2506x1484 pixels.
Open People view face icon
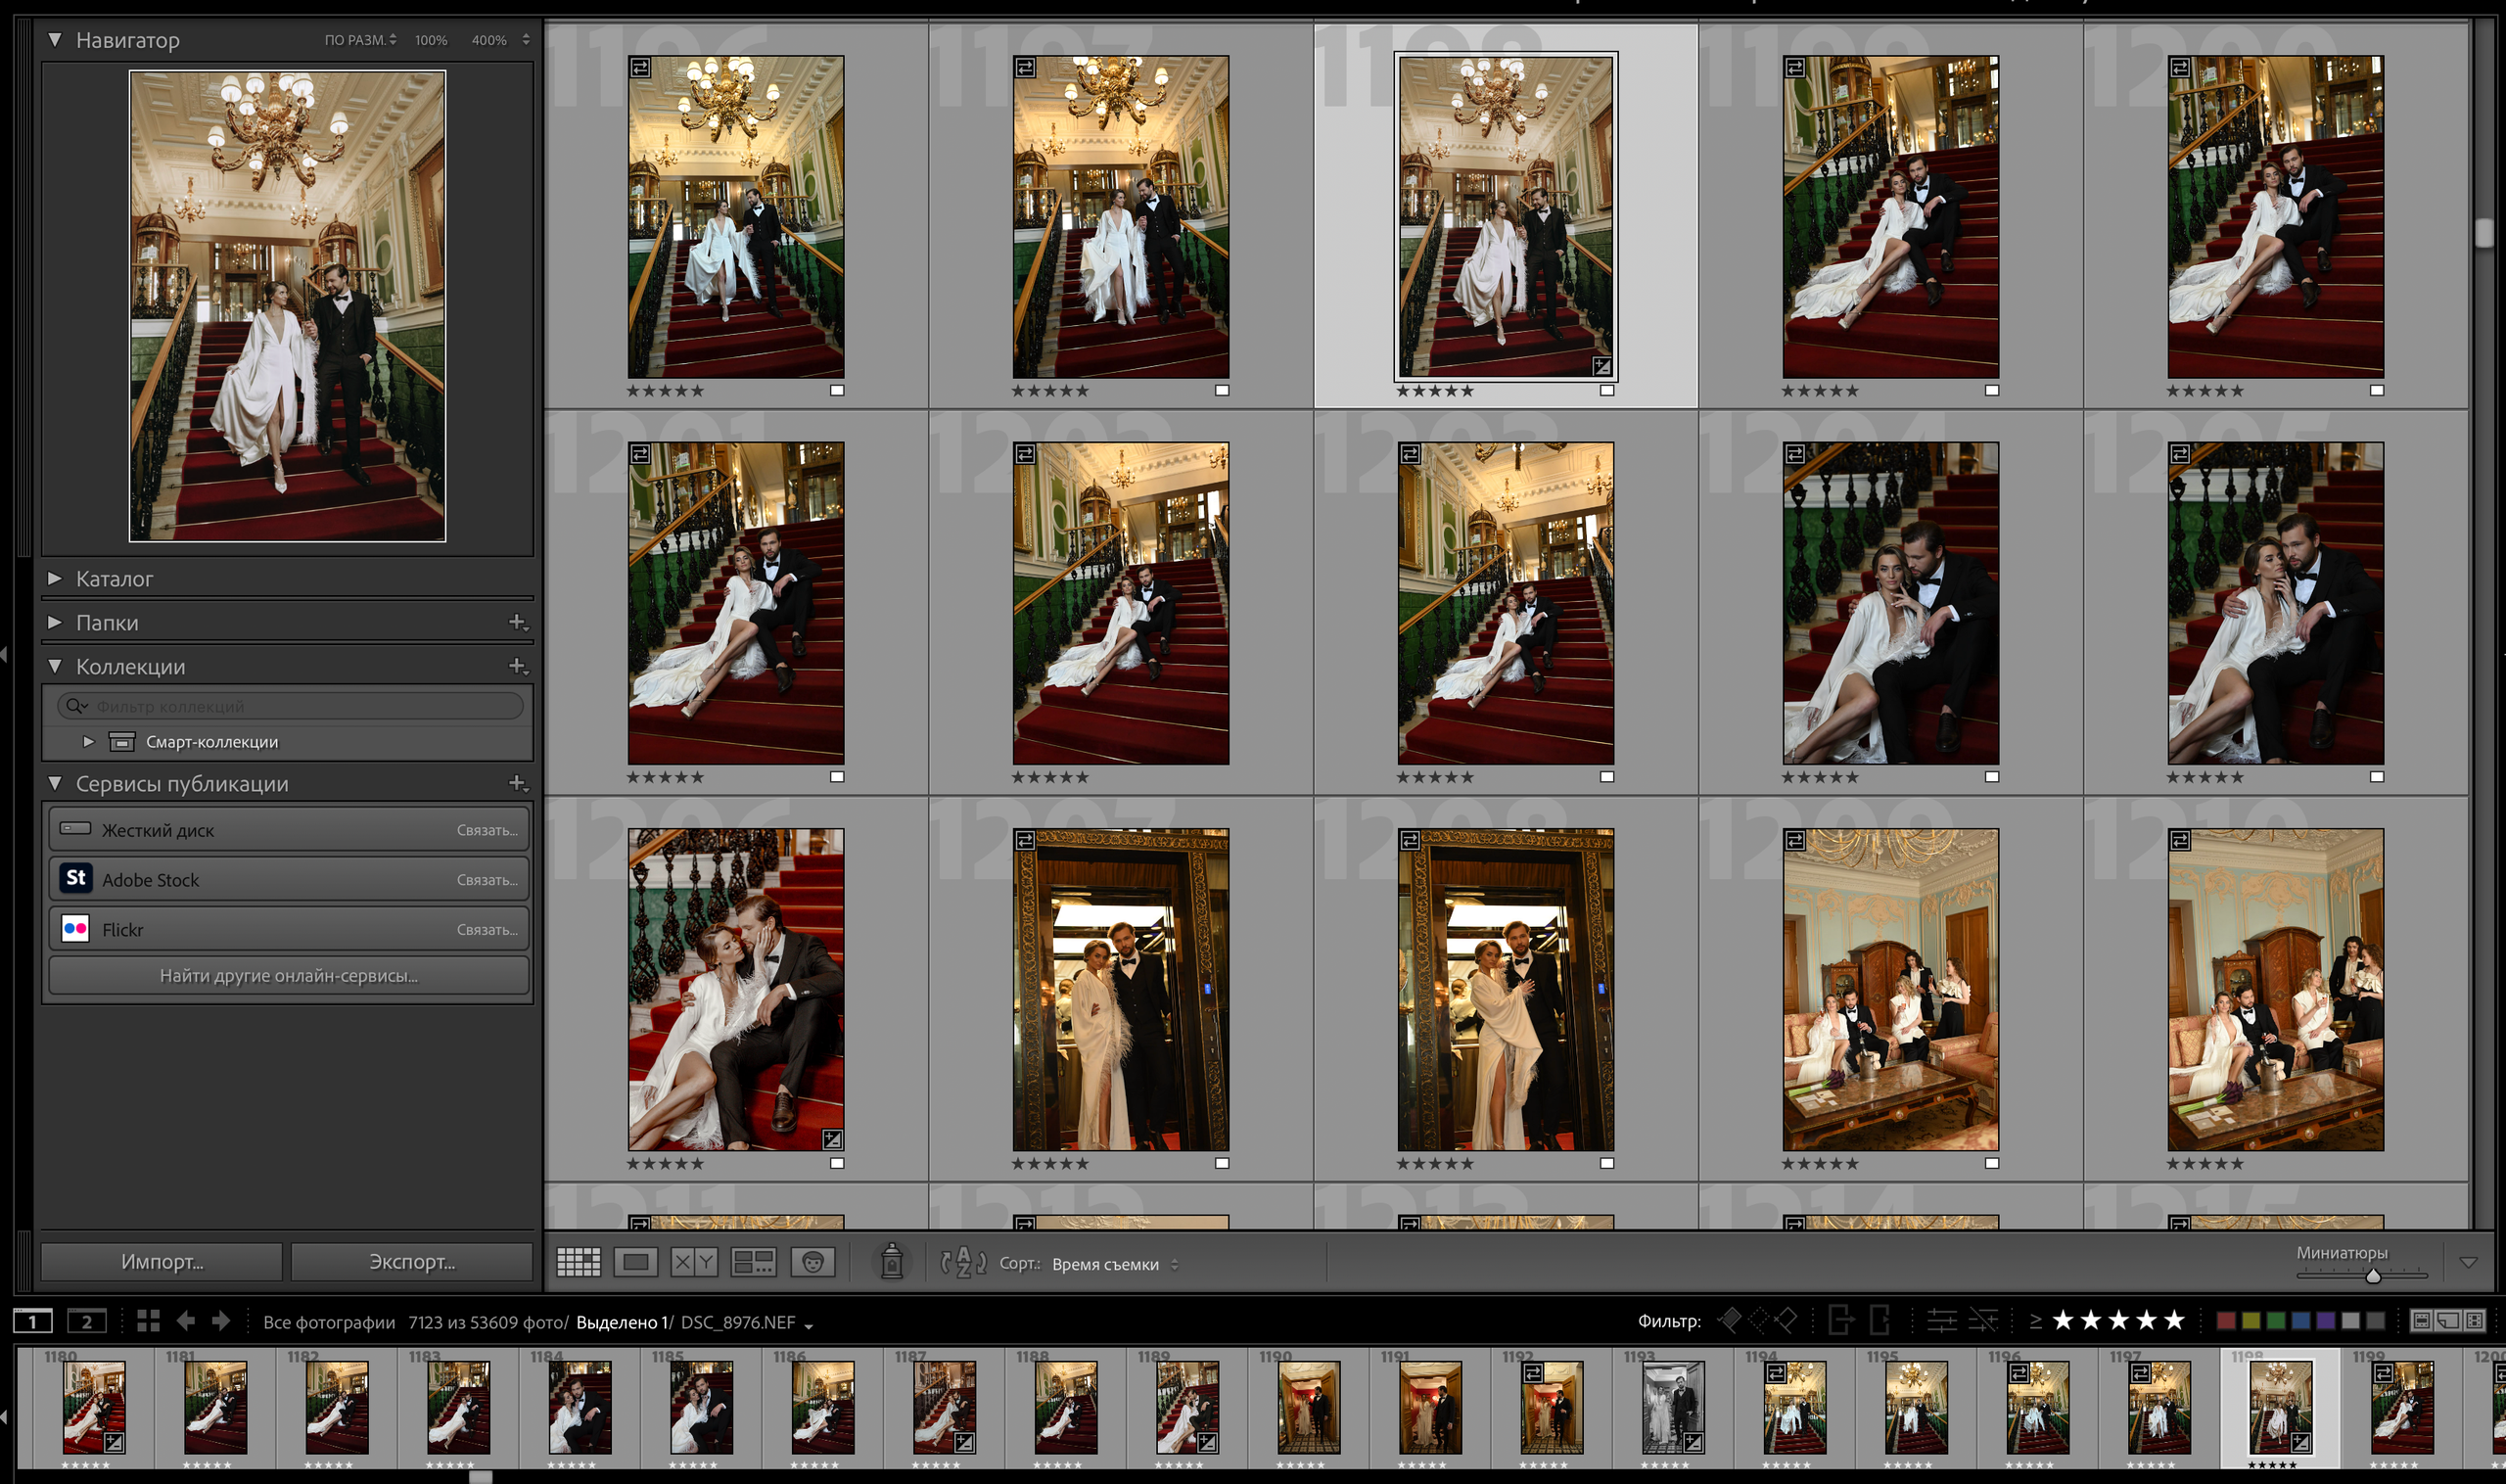point(813,1262)
